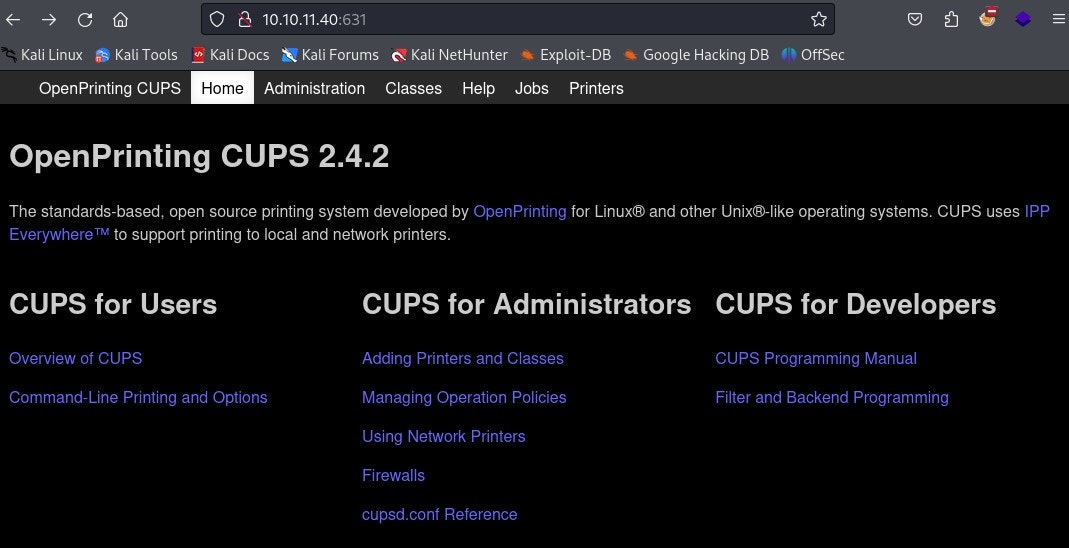
Task: Open OffSec bookmark
Action: pos(813,55)
